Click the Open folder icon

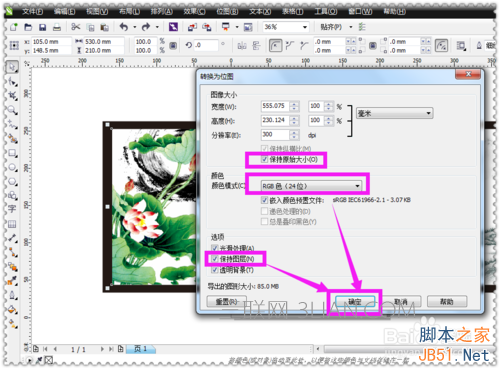(x=28, y=27)
